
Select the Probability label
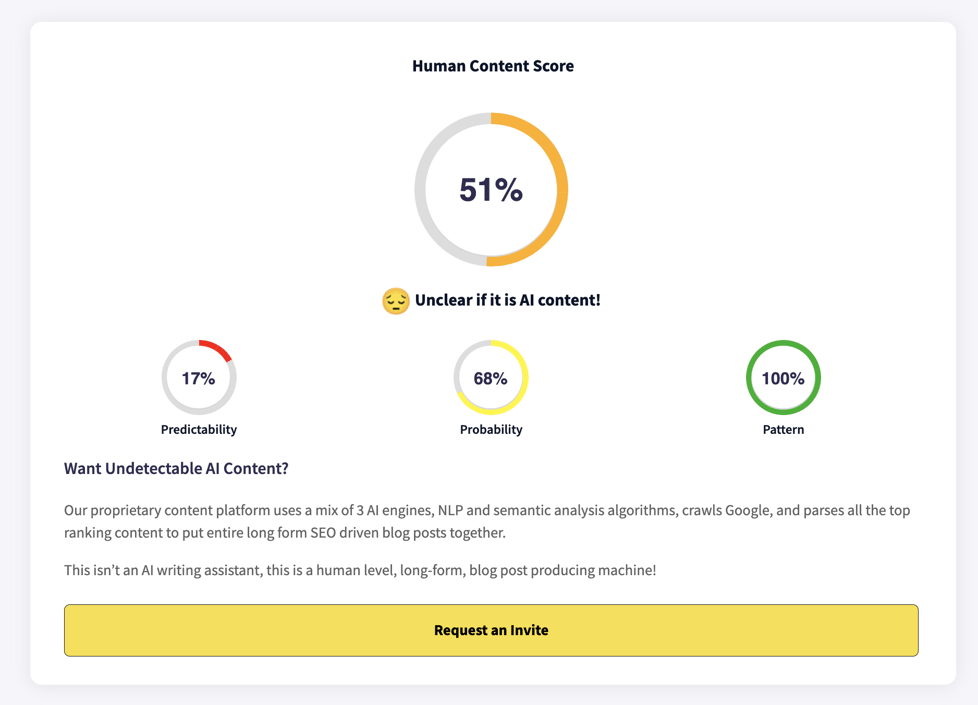pos(491,429)
